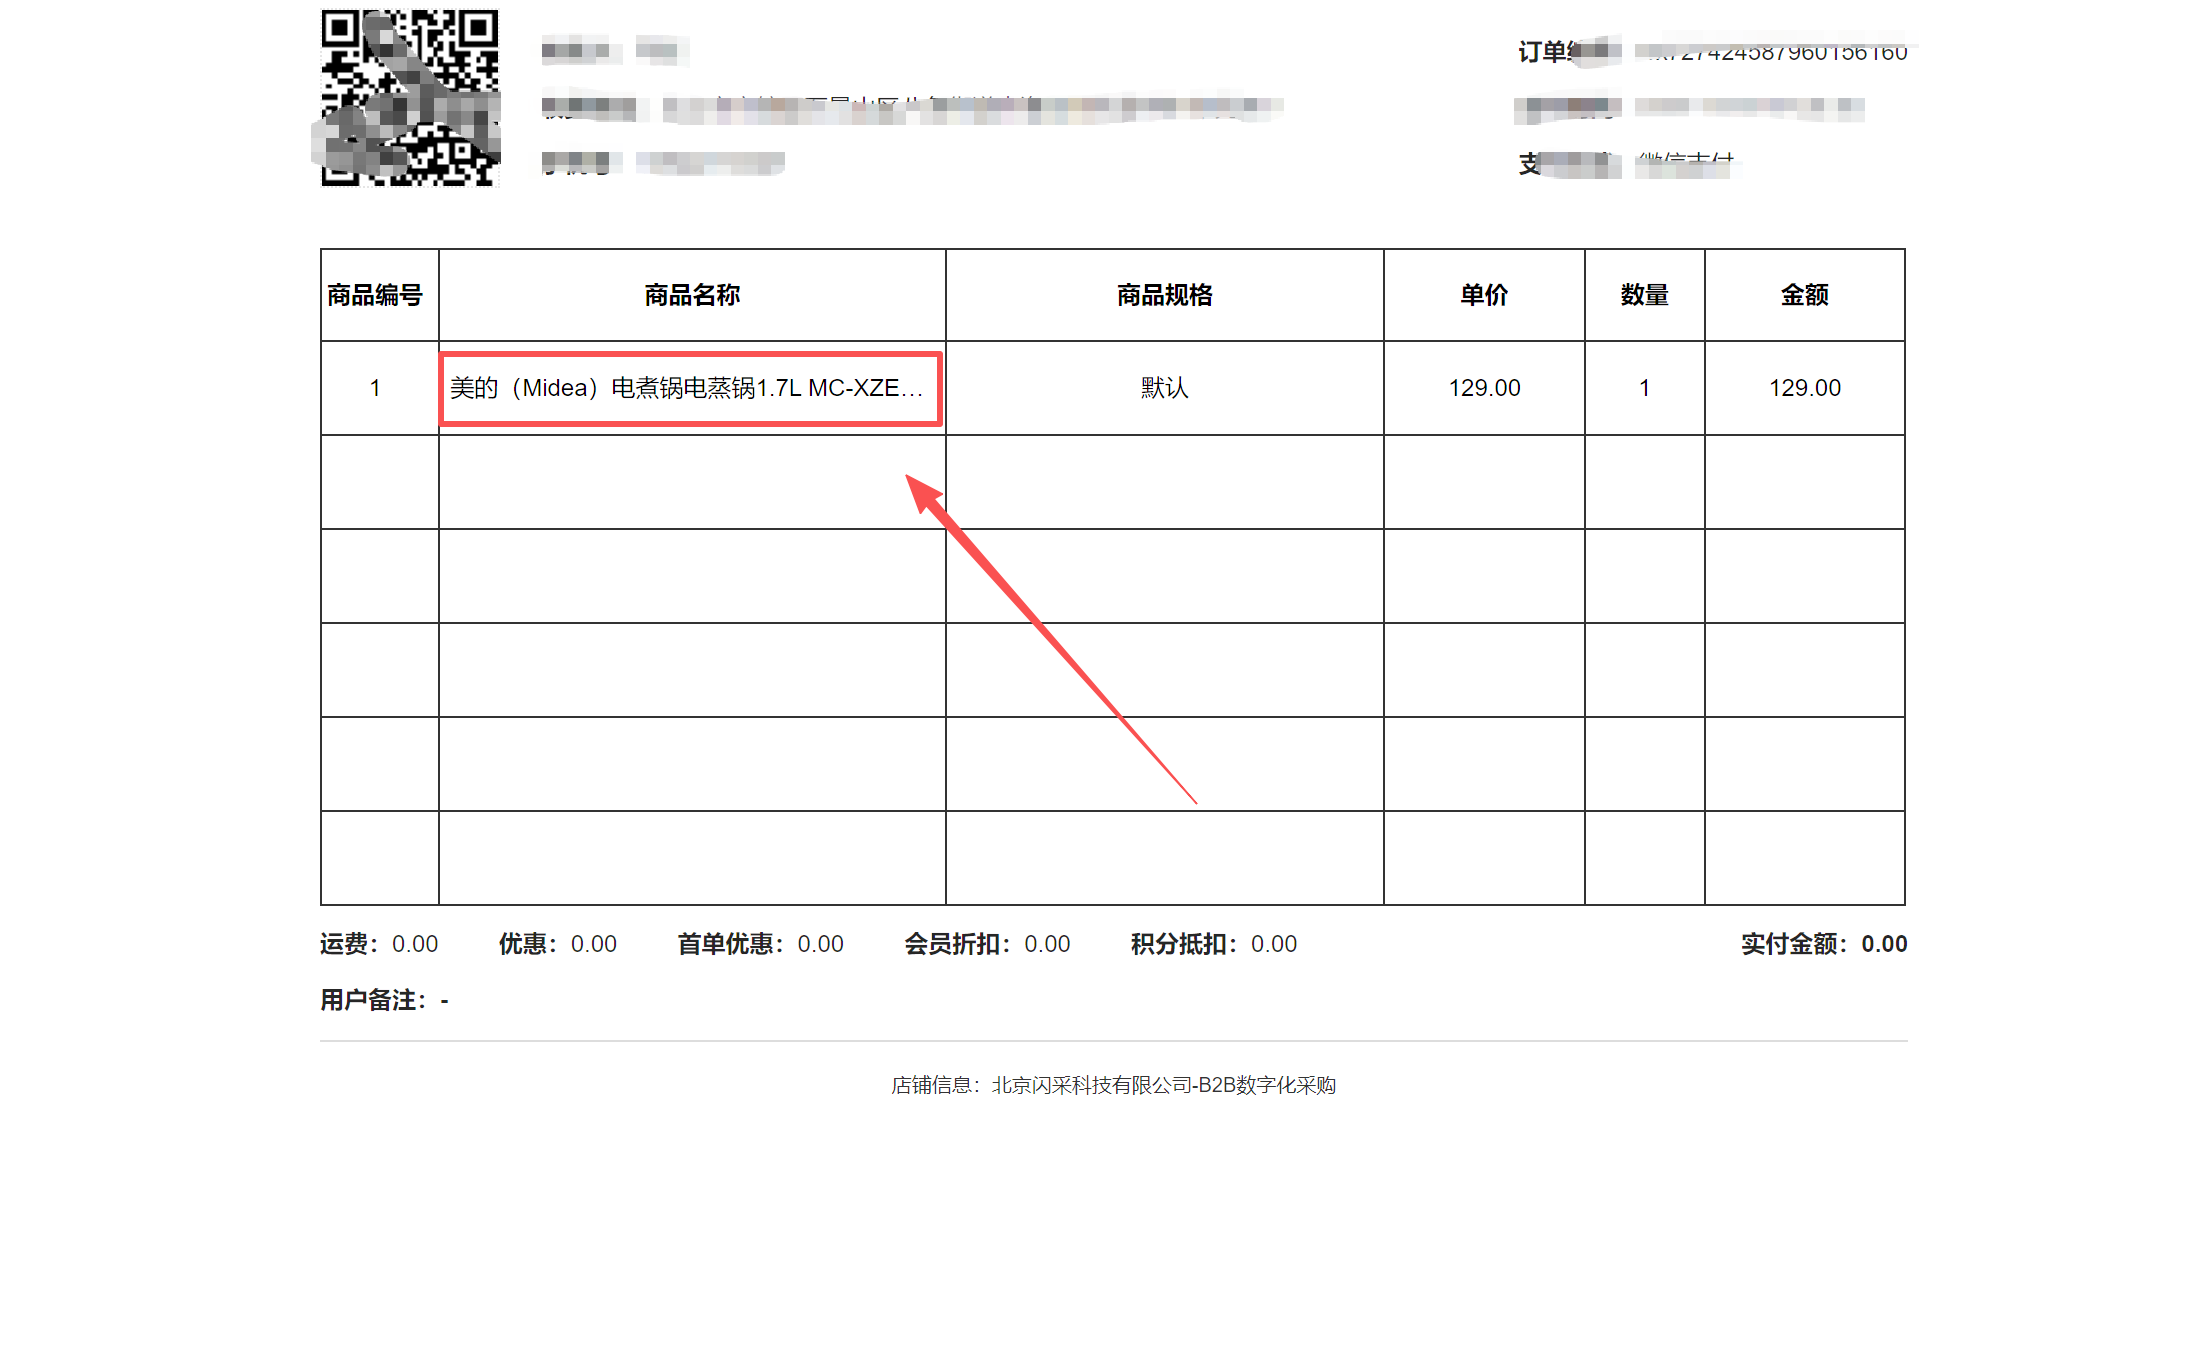The image size is (2189, 1359).
Task: Click the 运费 0.00 label
Action: (x=379, y=944)
